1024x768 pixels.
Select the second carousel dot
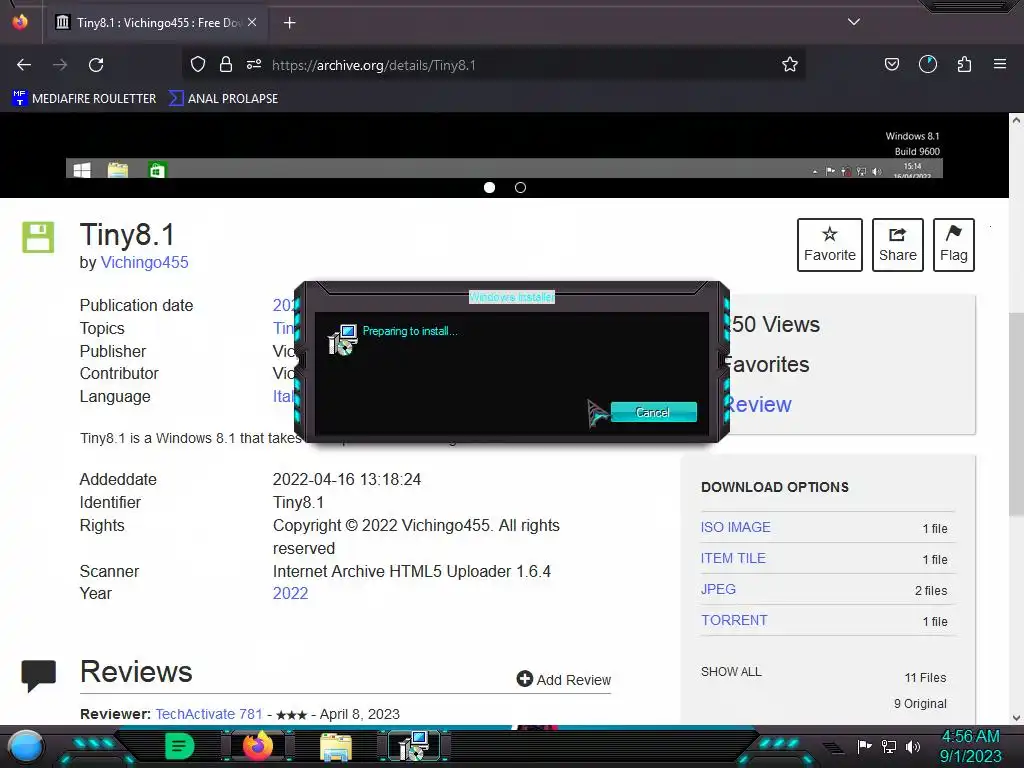pyautogui.click(x=520, y=187)
